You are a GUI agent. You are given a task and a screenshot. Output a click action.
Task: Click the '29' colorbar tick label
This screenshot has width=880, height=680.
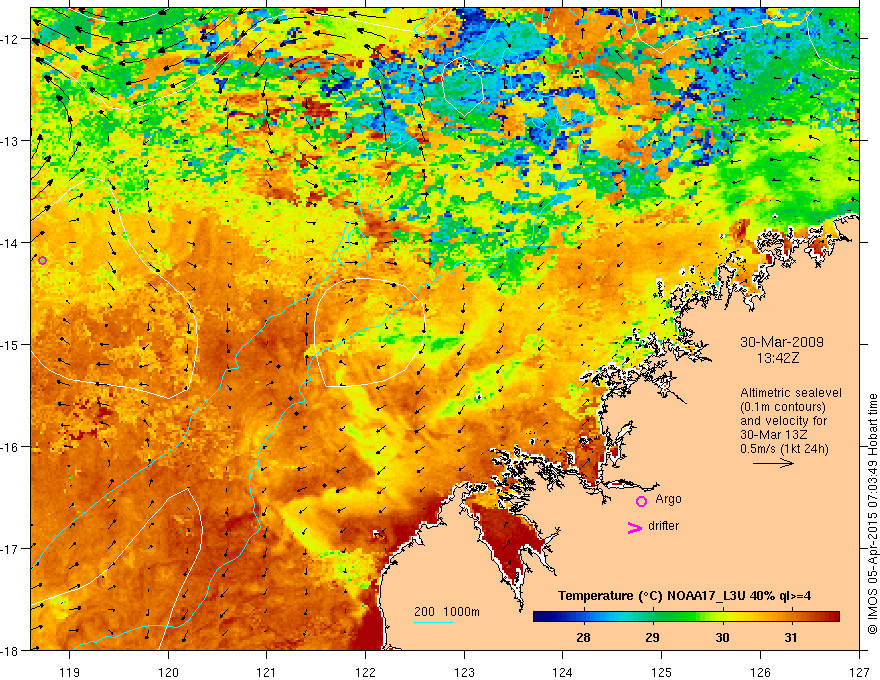click(x=652, y=637)
